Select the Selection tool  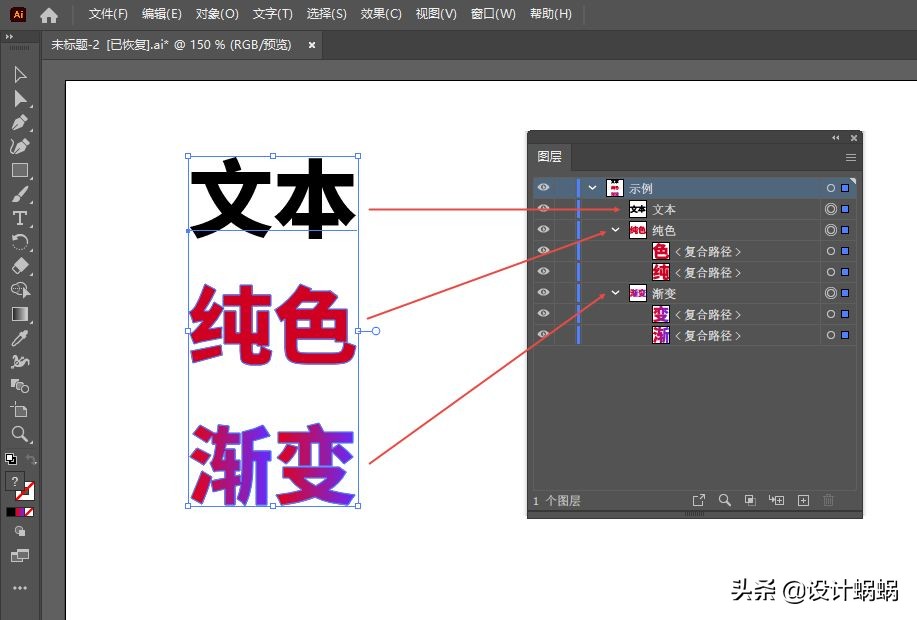click(20, 75)
